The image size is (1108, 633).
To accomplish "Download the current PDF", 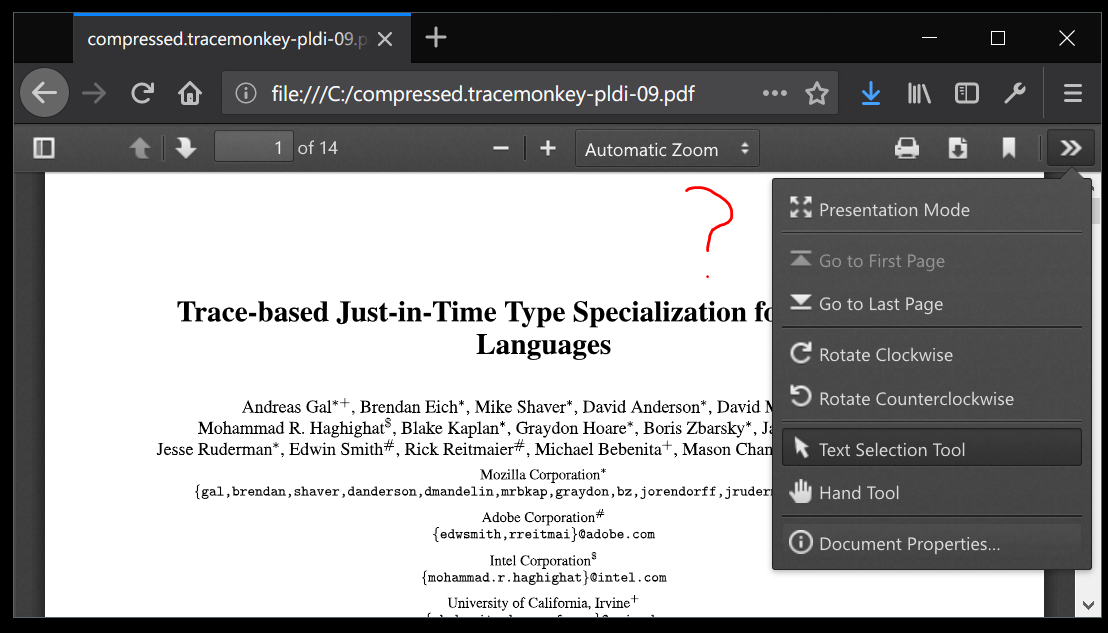I will (957, 147).
